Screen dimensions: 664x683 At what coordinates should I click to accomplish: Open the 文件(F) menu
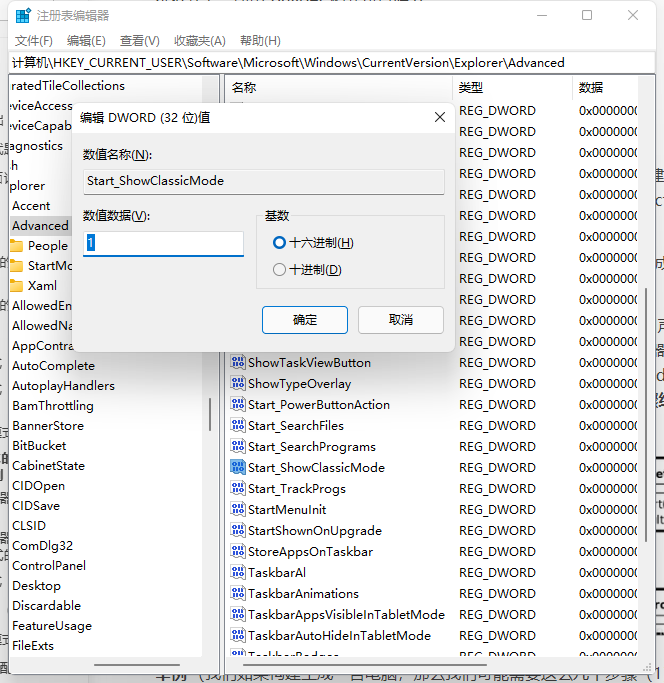click(x=34, y=41)
